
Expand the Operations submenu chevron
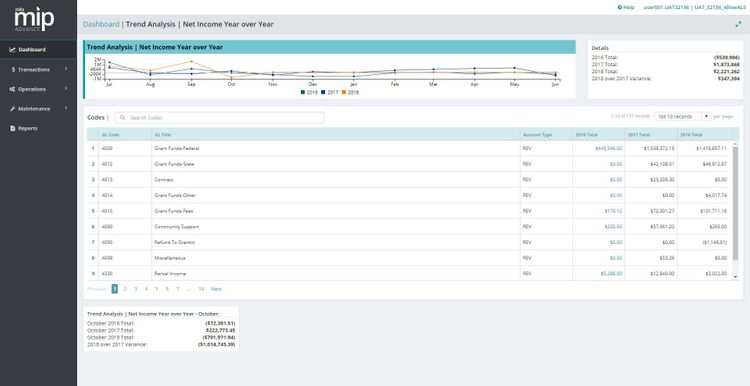coord(66,88)
